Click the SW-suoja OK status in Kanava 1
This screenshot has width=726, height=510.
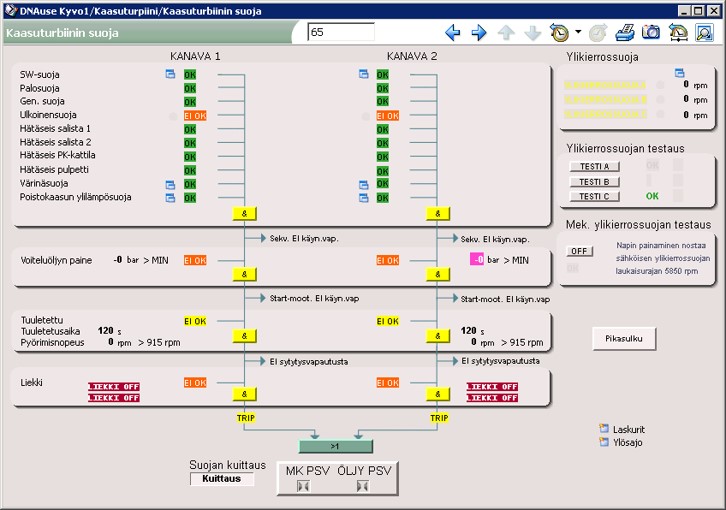(190, 75)
